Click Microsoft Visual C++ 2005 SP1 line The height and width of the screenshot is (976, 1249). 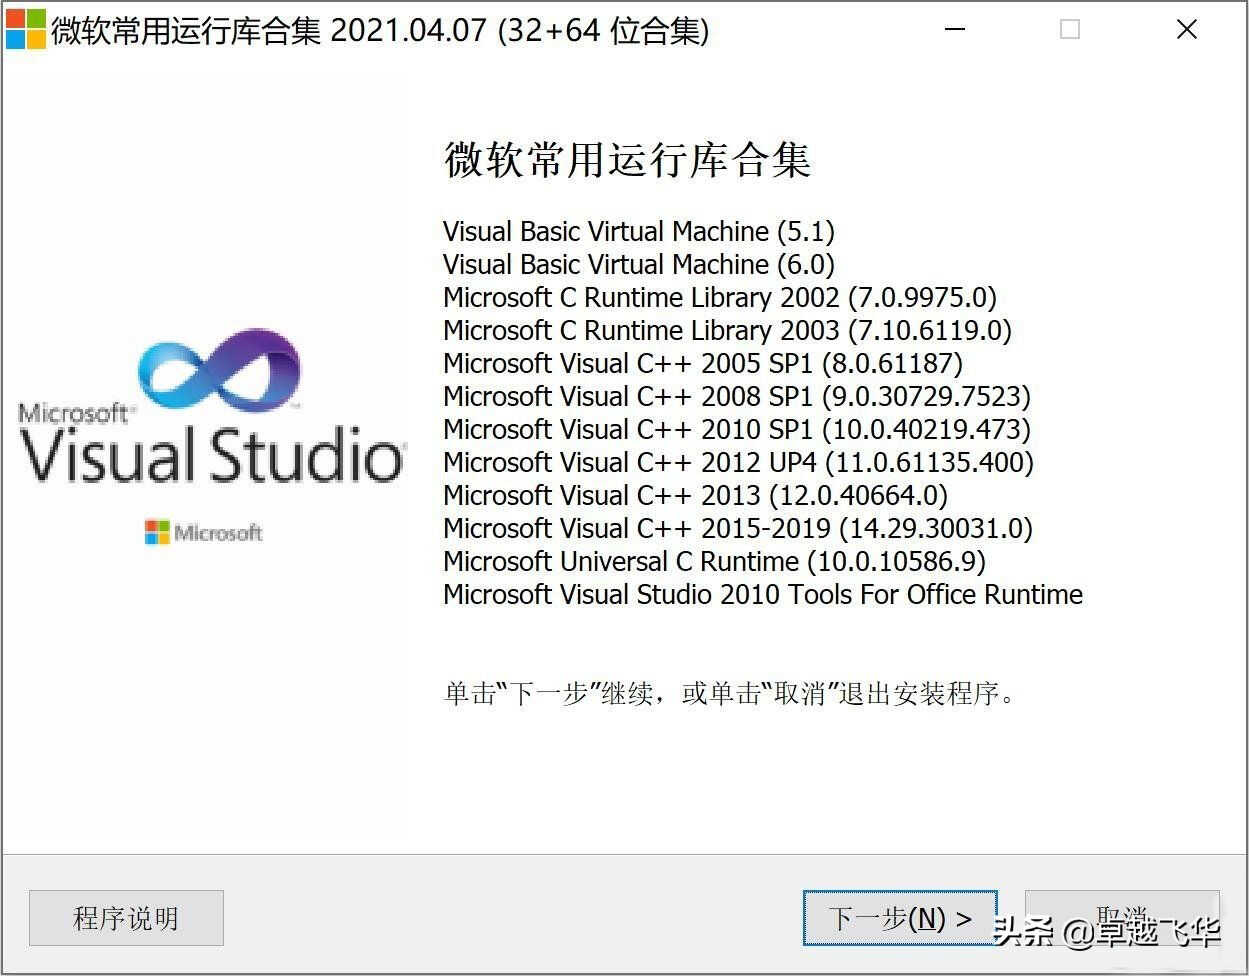[703, 364]
